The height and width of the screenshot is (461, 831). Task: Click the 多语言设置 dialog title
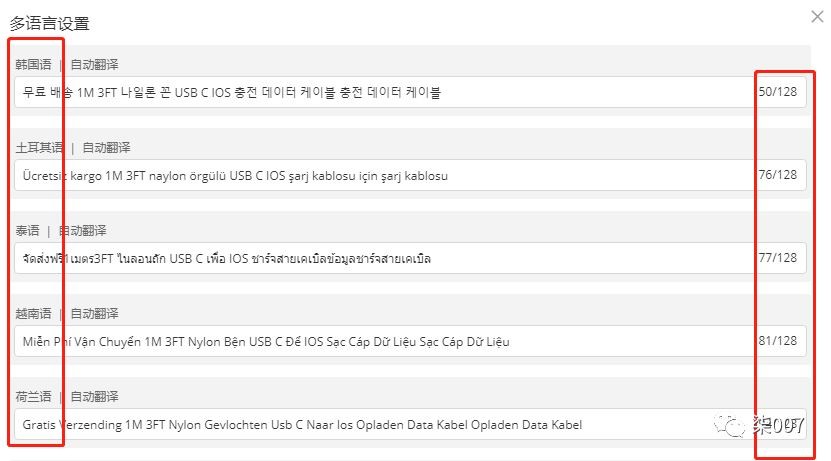[x=49, y=23]
